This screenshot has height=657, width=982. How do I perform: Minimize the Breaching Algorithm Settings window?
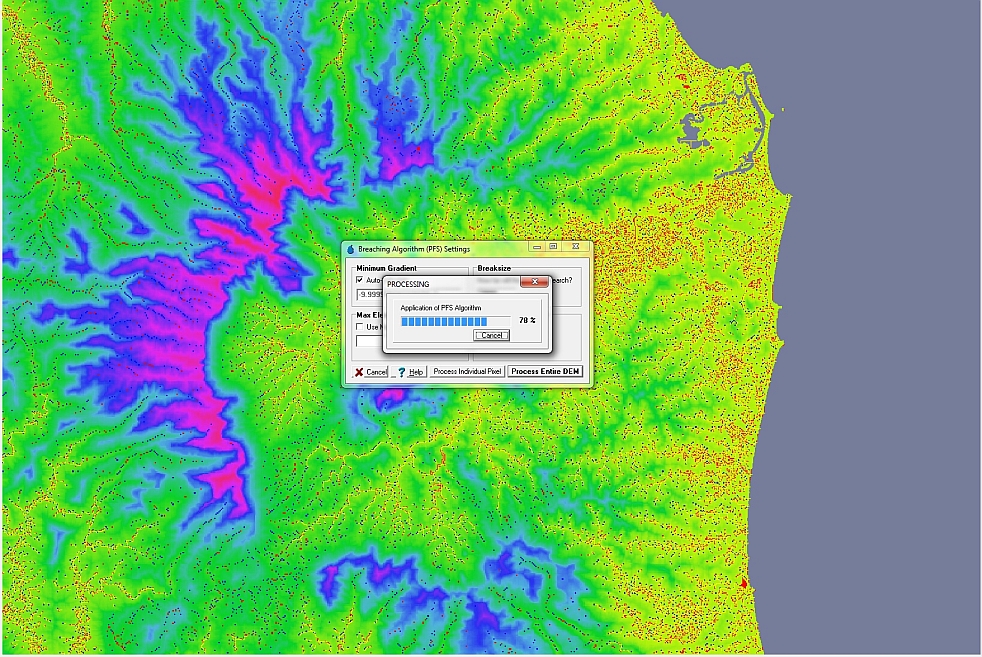click(x=537, y=248)
